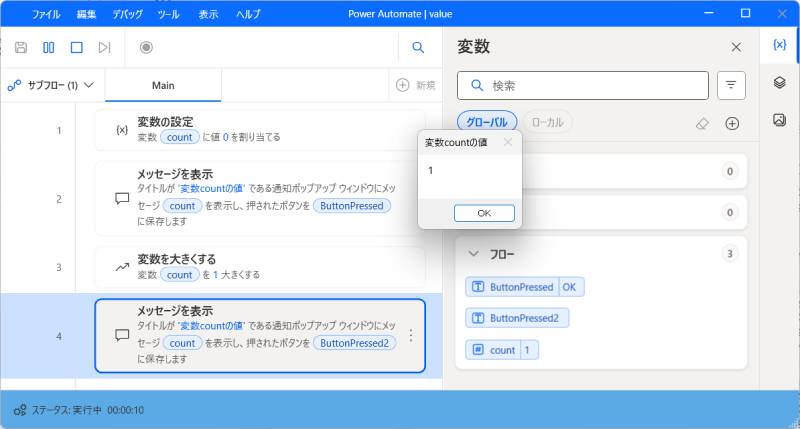Click the ButtonPressed2 variable in step 4
The width and height of the screenshot is (800, 429).
[x=354, y=343]
